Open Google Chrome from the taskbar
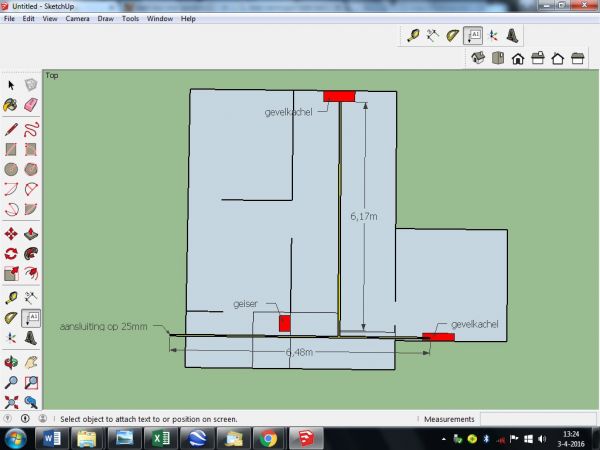This screenshot has width=600, height=450. pyautogui.click(x=268, y=439)
